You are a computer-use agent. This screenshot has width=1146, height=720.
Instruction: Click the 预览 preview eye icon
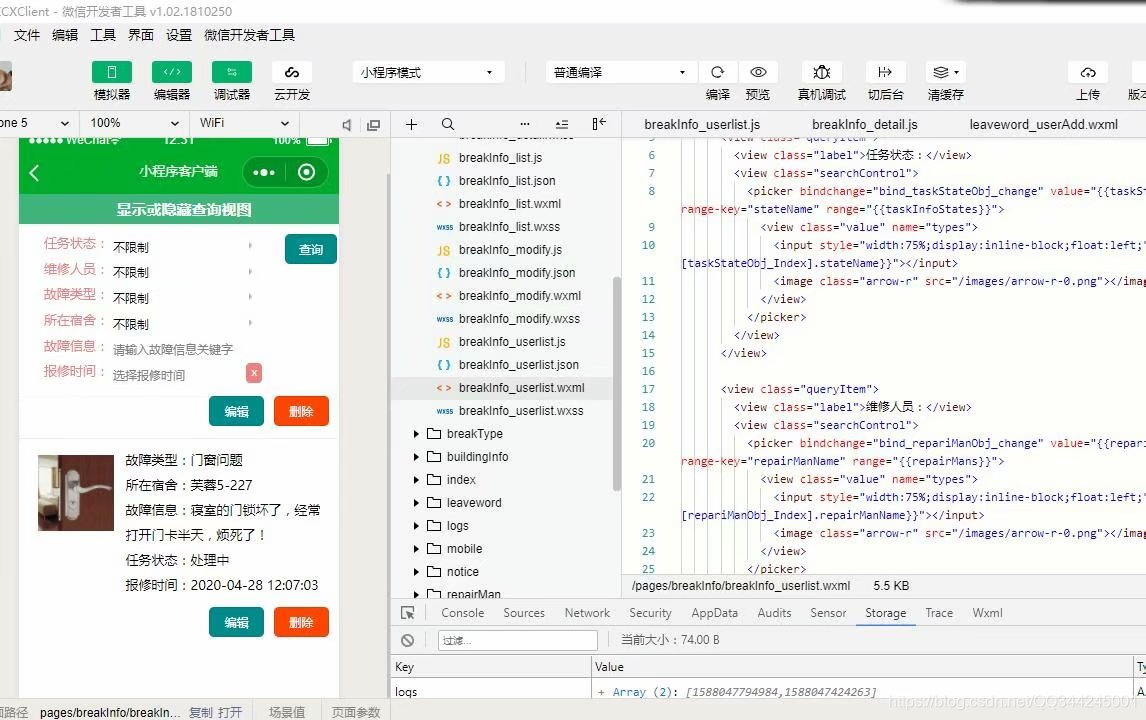[x=758, y=72]
